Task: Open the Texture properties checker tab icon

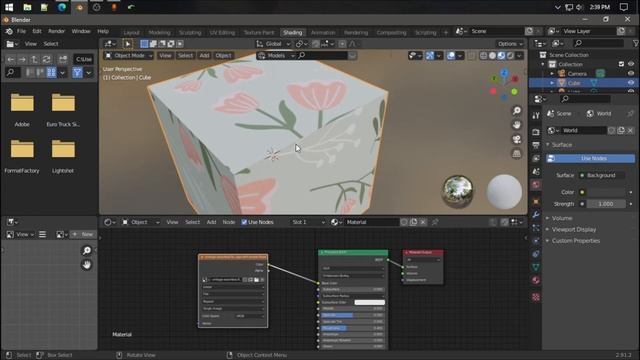Action: click(x=536, y=297)
